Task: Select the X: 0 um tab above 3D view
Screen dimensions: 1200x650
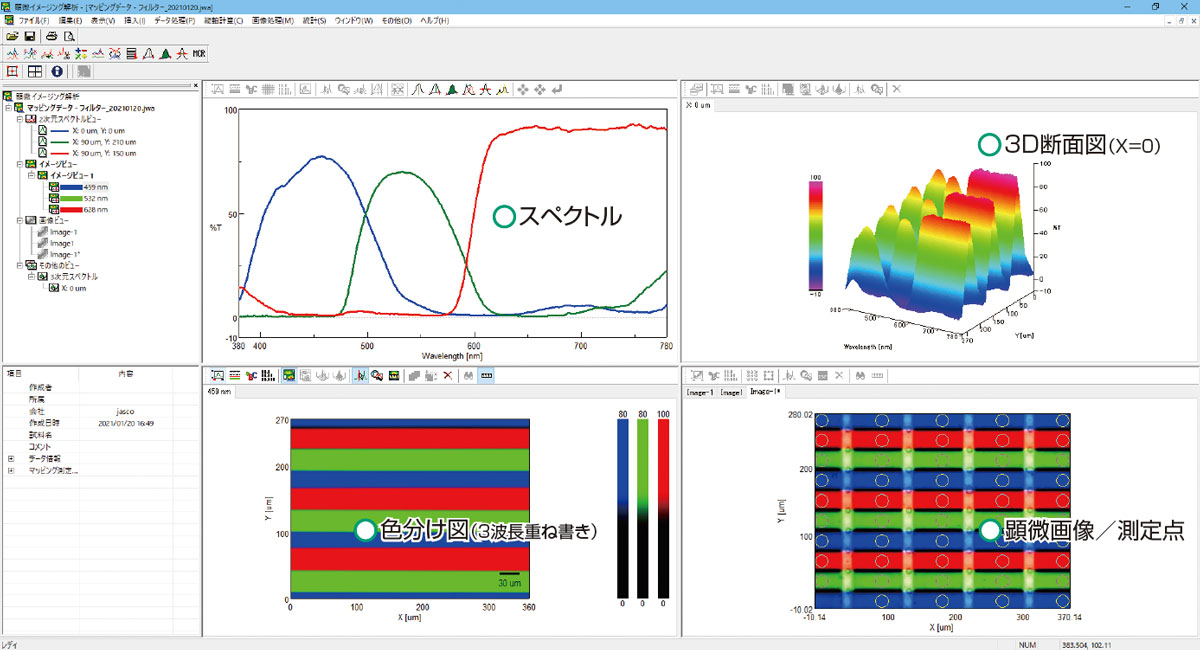Action: [x=698, y=104]
